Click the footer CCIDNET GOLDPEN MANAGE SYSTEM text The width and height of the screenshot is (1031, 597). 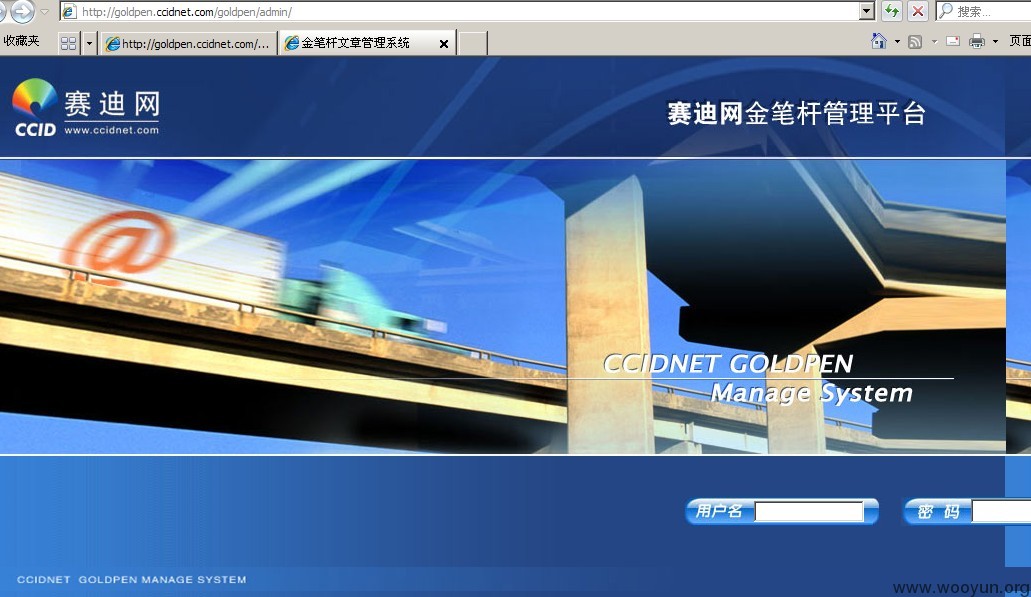pos(132,579)
